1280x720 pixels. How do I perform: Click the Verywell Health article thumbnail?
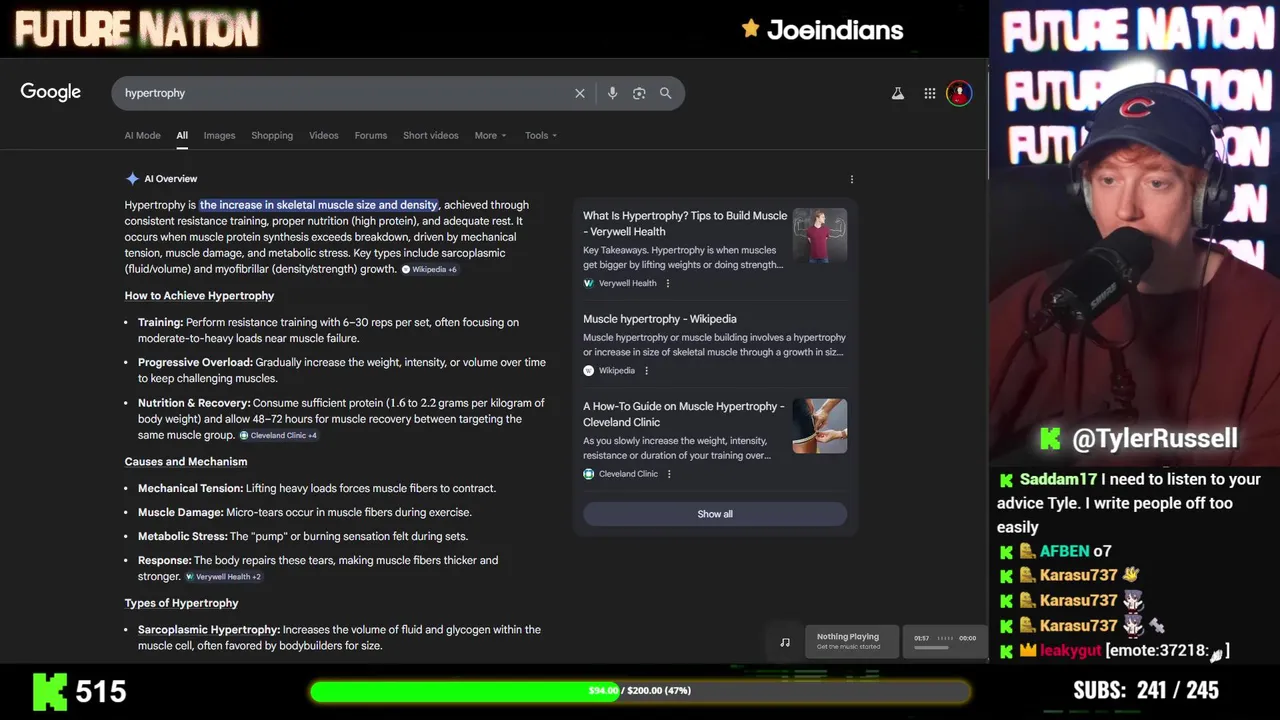coord(820,235)
